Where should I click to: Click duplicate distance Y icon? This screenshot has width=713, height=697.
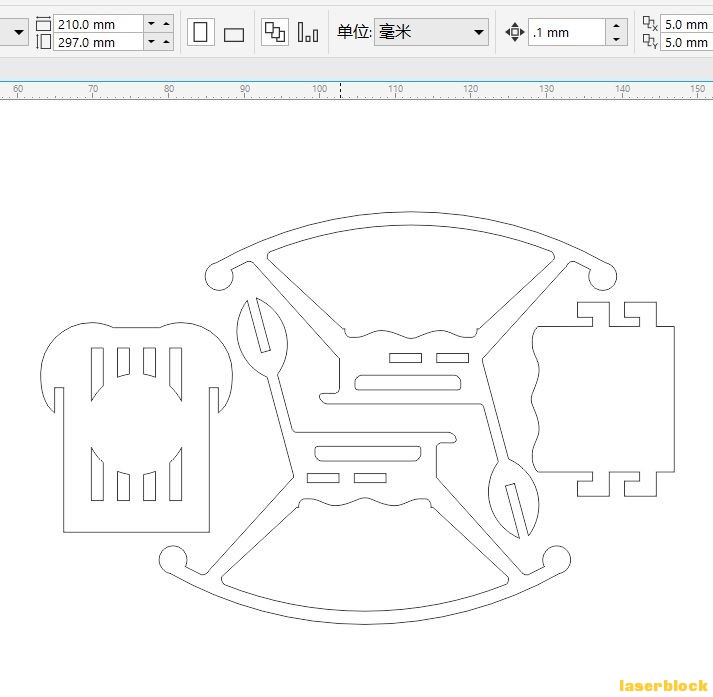click(x=650, y=42)
